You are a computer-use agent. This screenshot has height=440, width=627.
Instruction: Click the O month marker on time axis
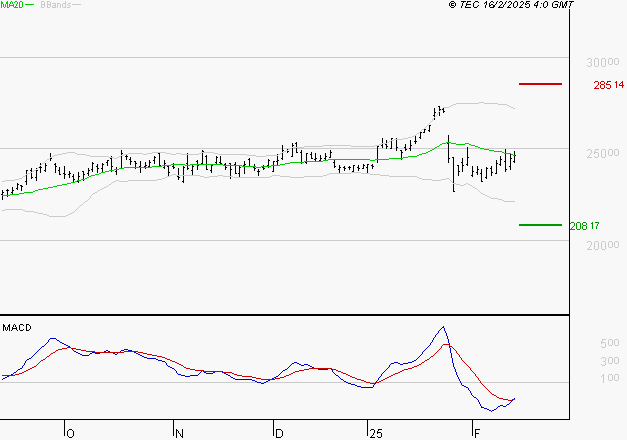(x=70, y=433)
